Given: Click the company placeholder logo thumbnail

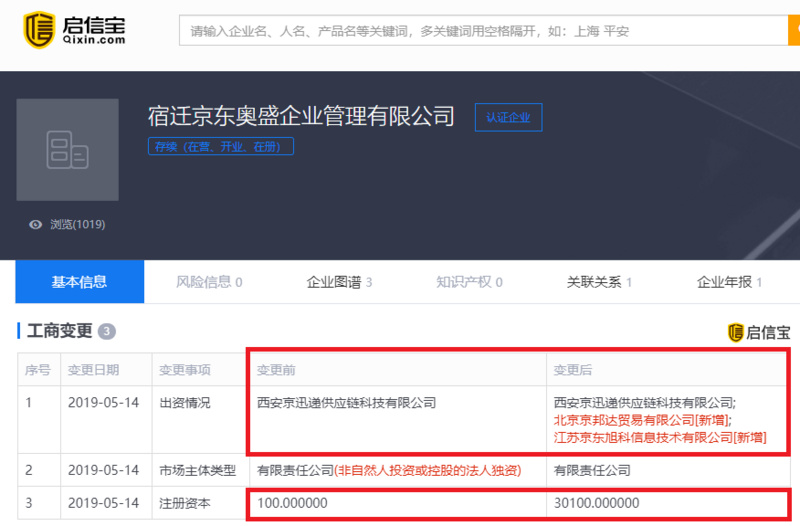Looking at the screenshot, I should (x=67, y=150).
